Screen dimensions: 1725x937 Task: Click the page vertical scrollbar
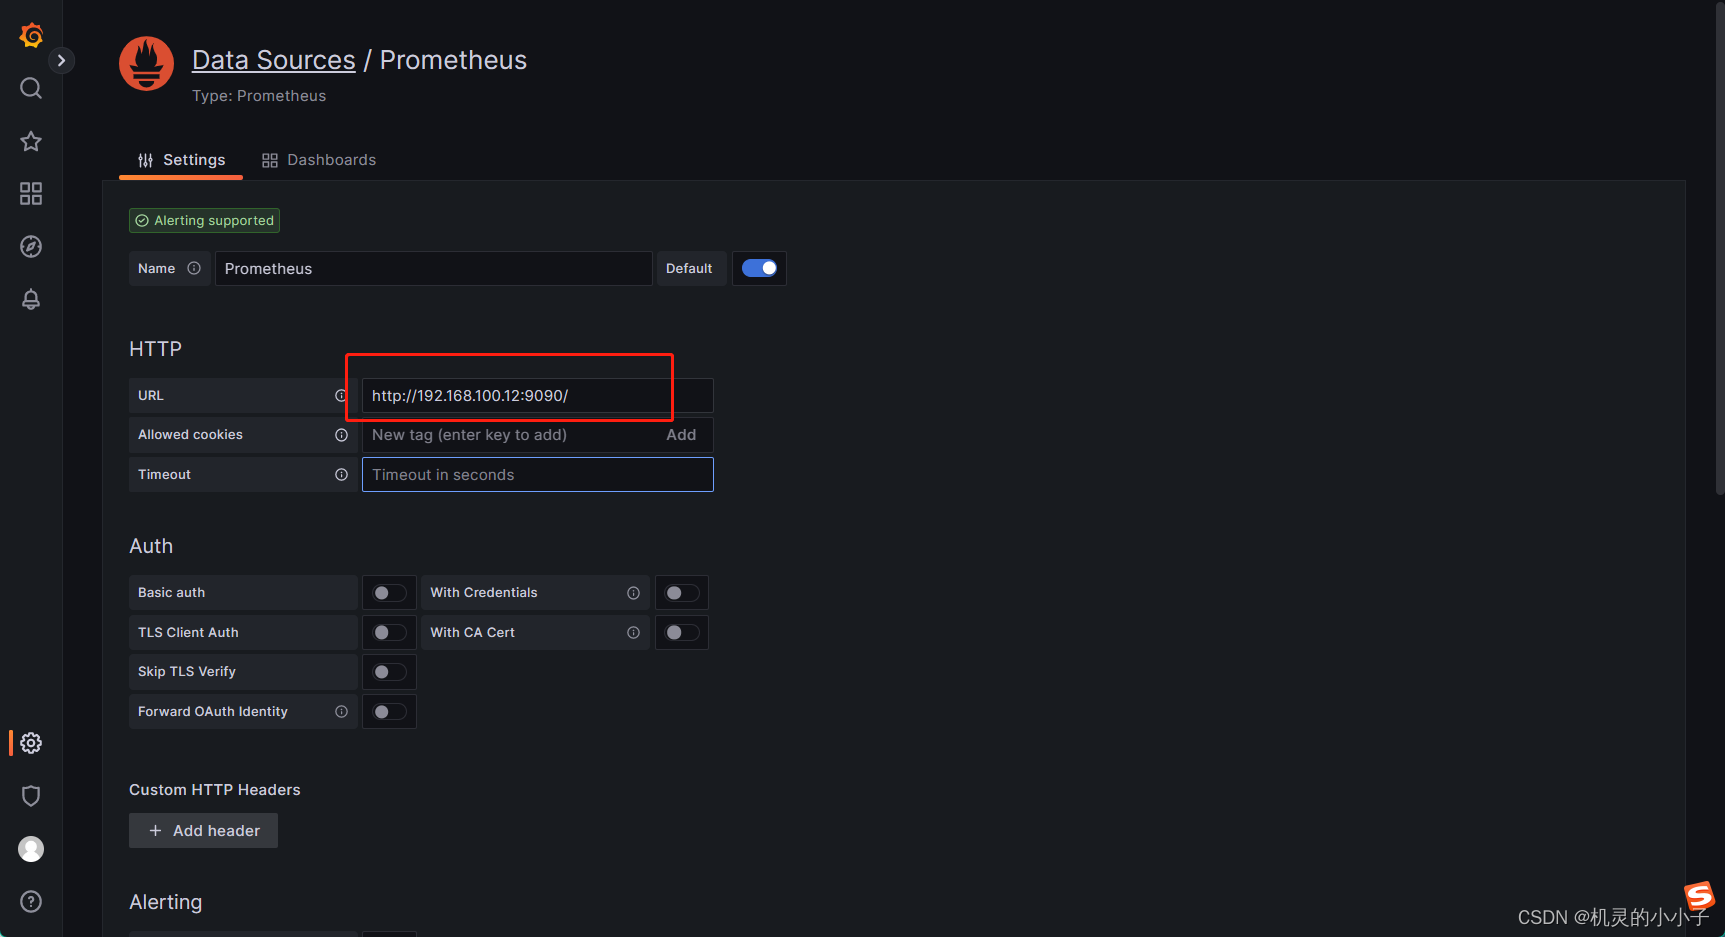click(1719, 248)
